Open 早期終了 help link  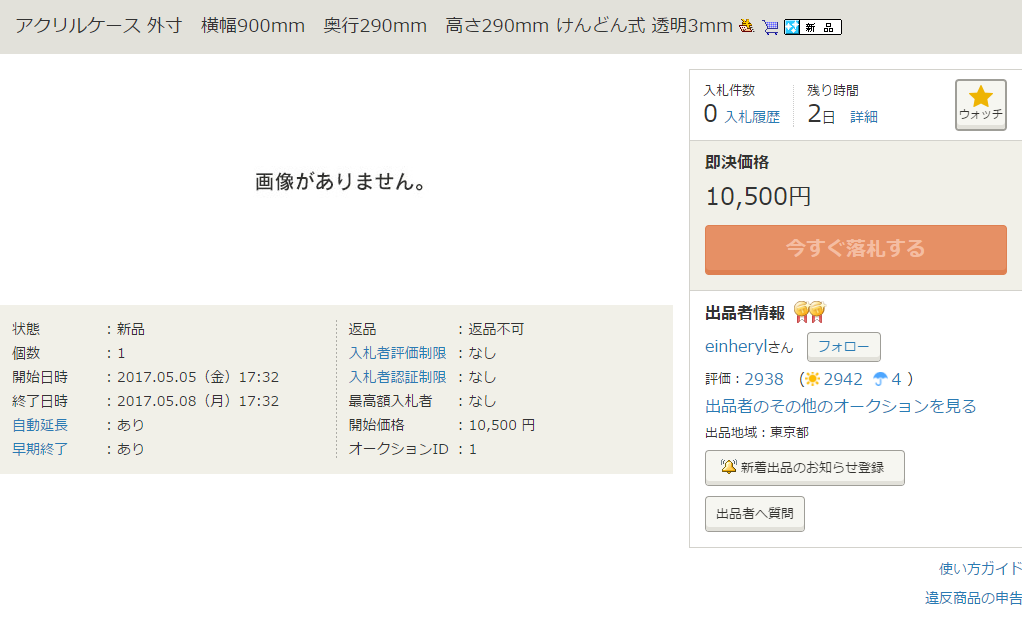coord(40,449)
